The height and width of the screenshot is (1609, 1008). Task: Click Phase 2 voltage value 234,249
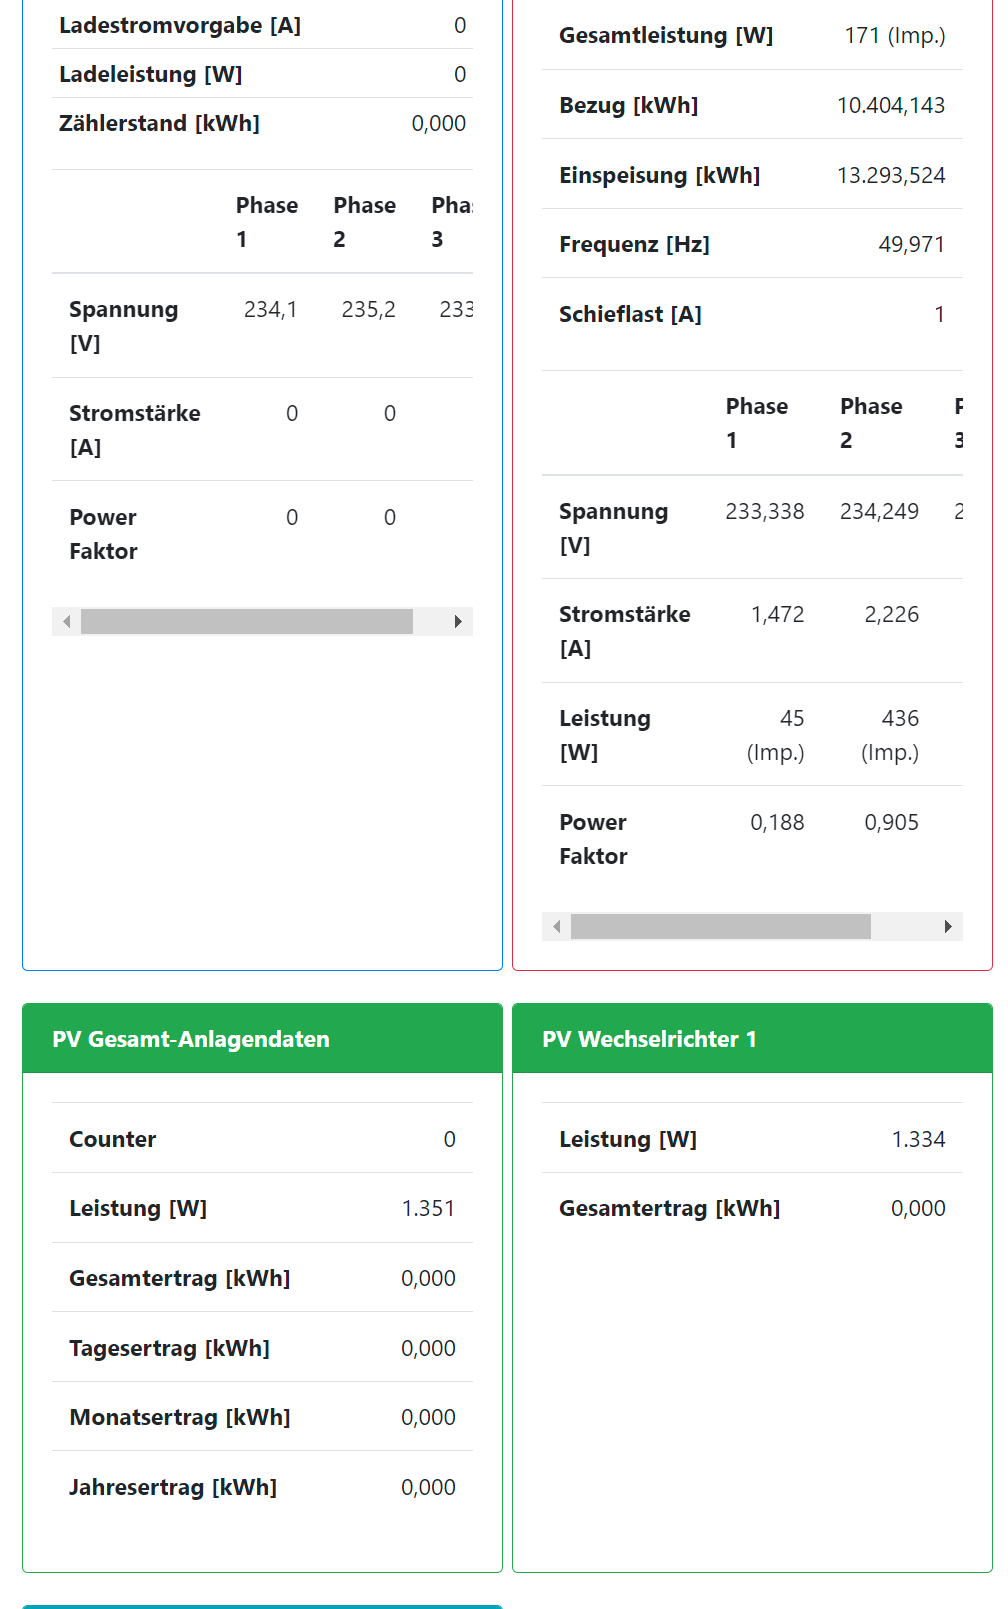coord(879,511)
